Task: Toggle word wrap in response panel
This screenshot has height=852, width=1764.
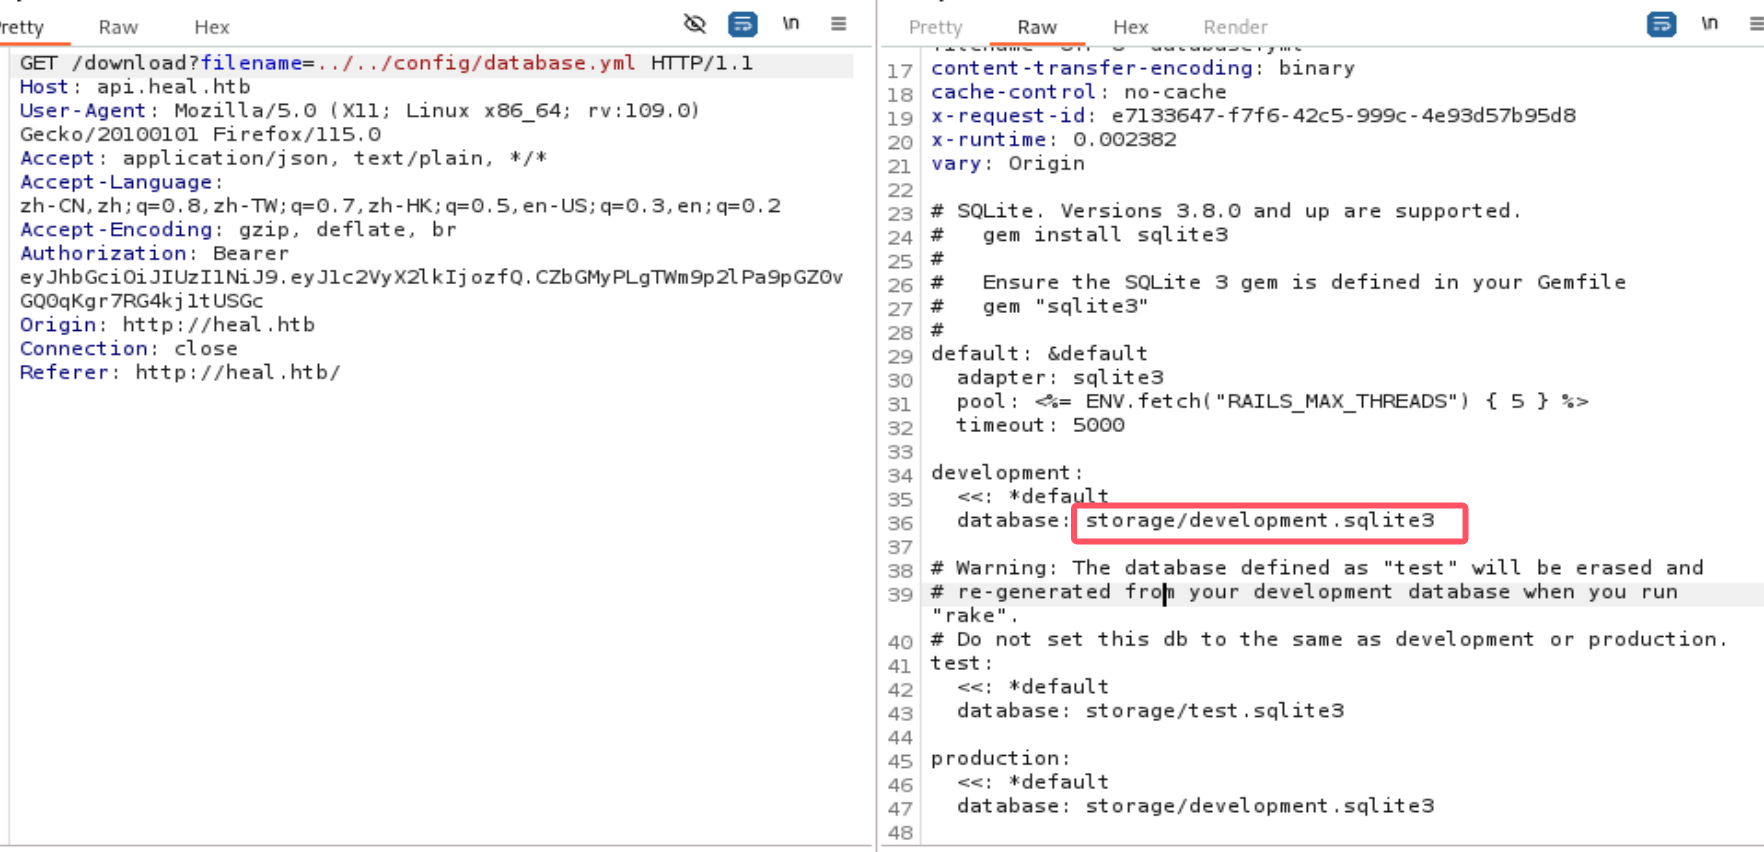Action: (1661, 24)
